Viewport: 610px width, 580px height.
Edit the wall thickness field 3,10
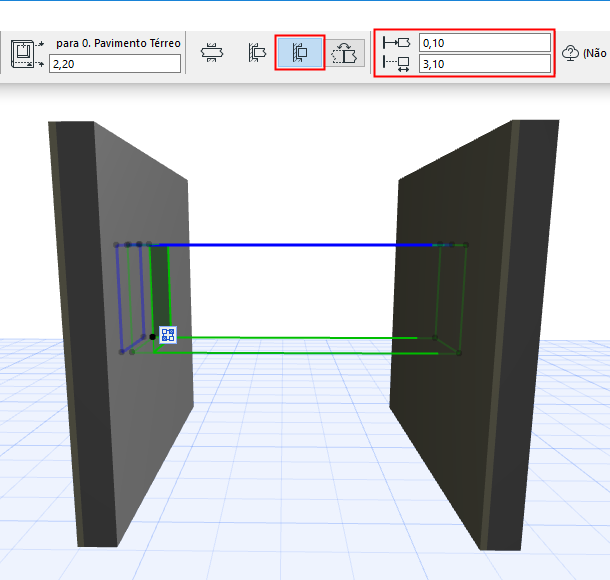[485, 64]
